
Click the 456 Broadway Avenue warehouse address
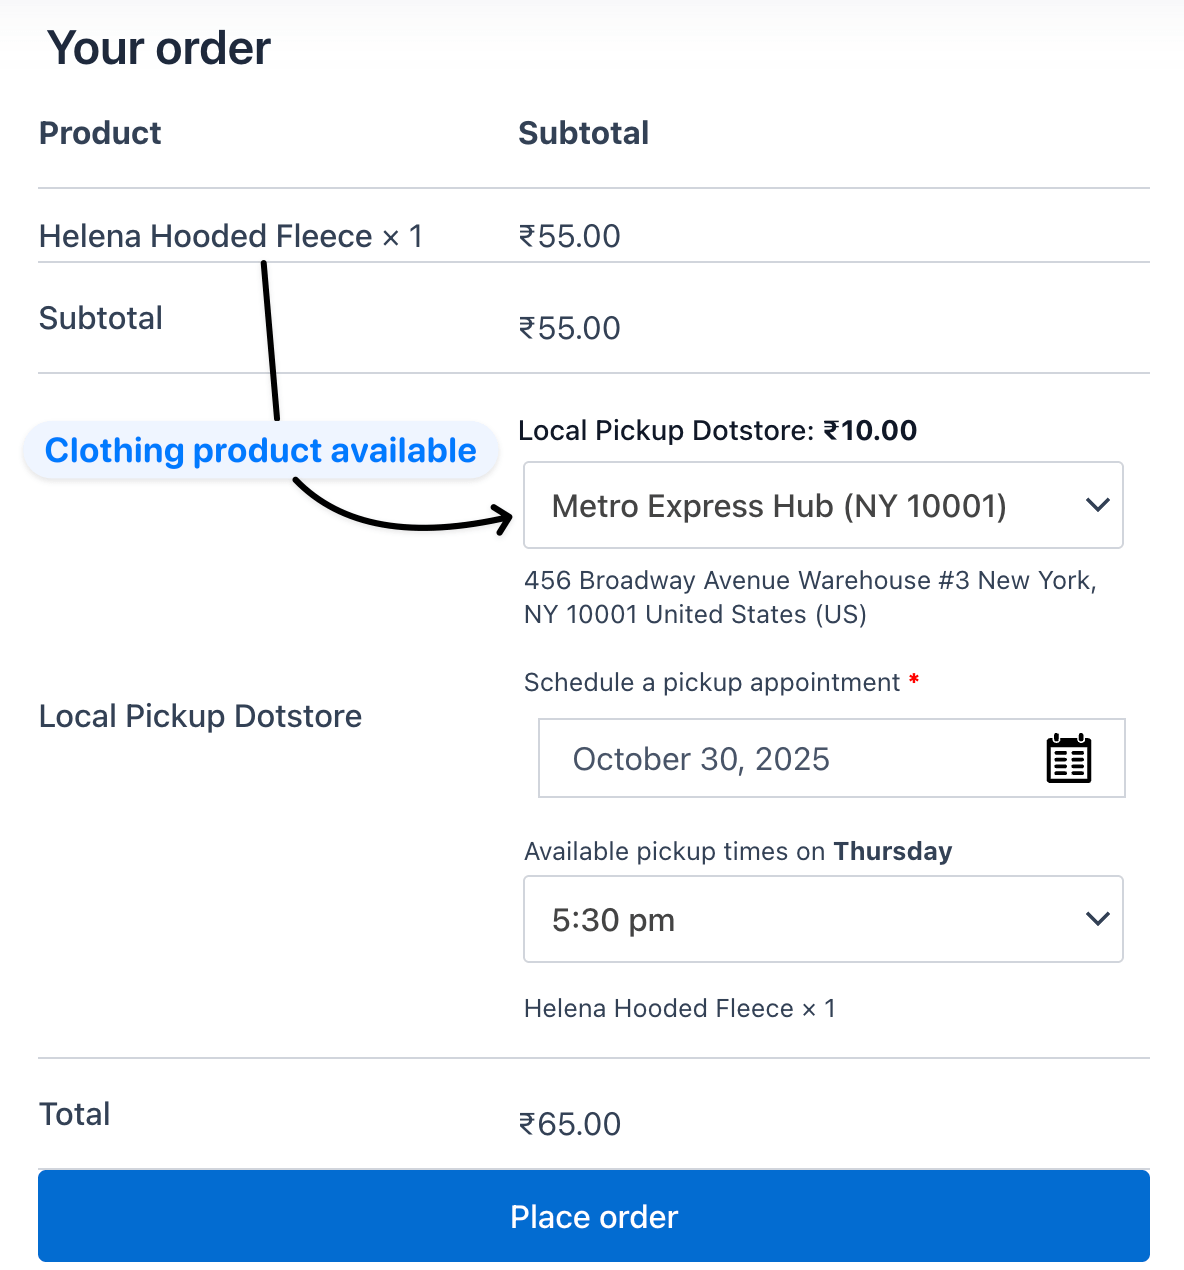[x=808, y=596]
